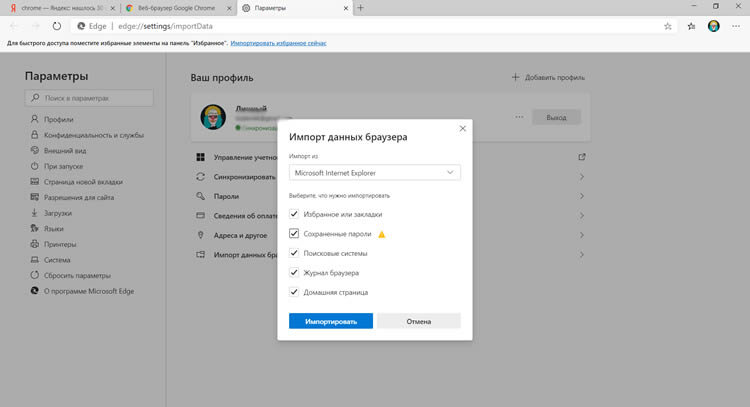Click the Система system icon

pos(34,260)
